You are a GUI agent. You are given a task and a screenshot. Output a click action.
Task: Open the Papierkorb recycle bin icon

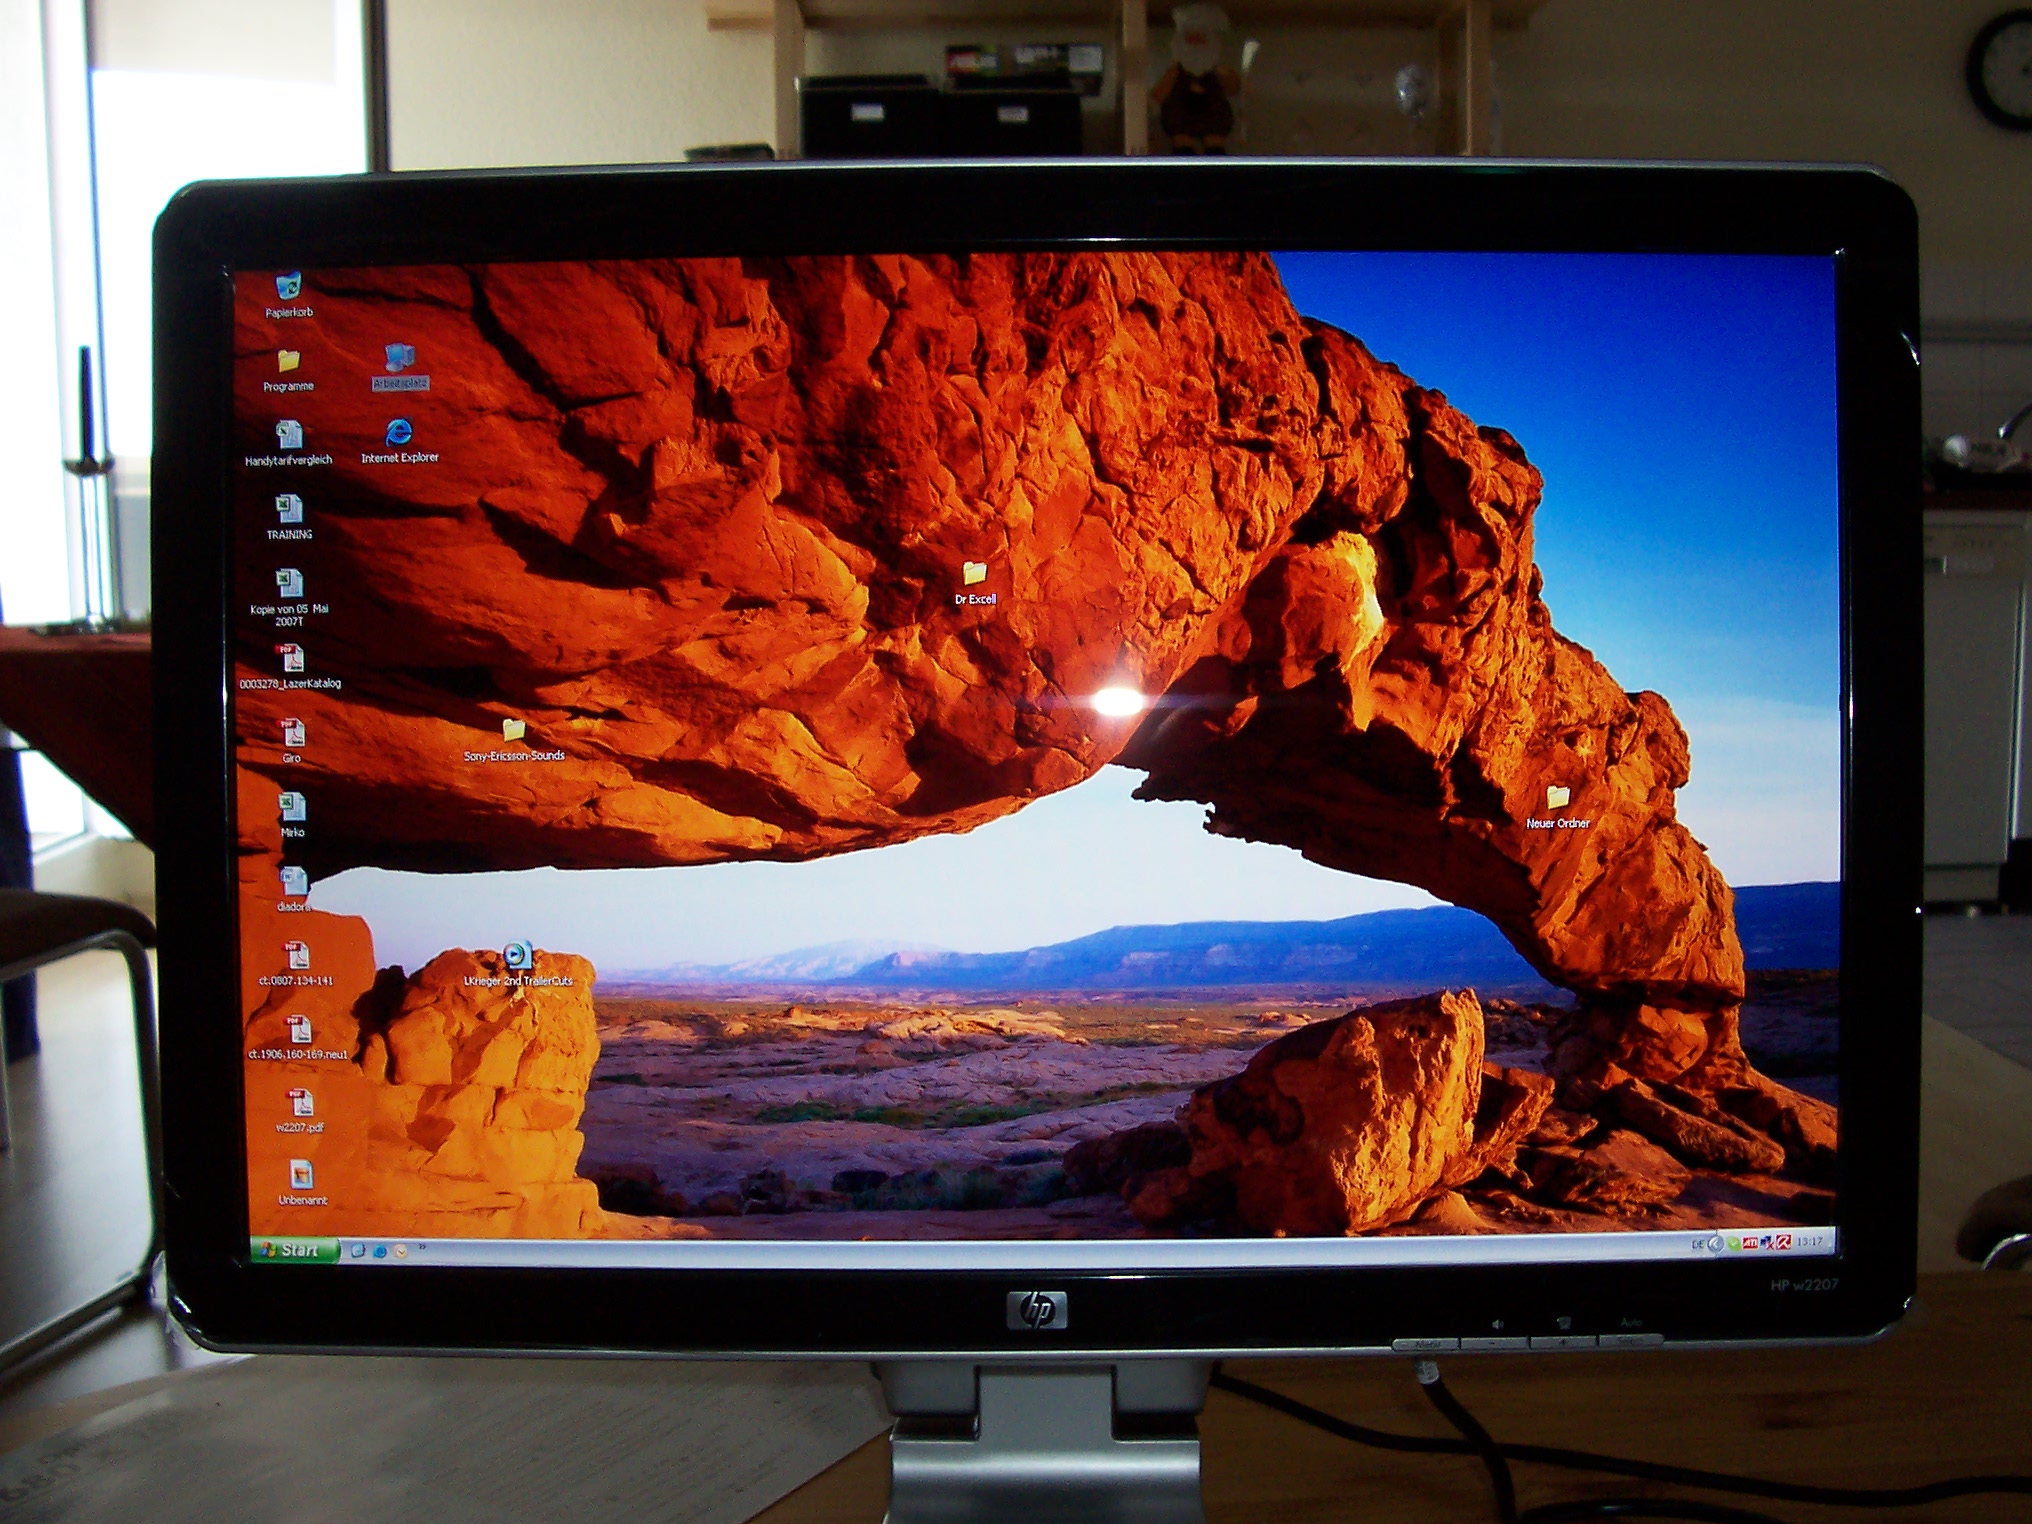click(288, 287)
